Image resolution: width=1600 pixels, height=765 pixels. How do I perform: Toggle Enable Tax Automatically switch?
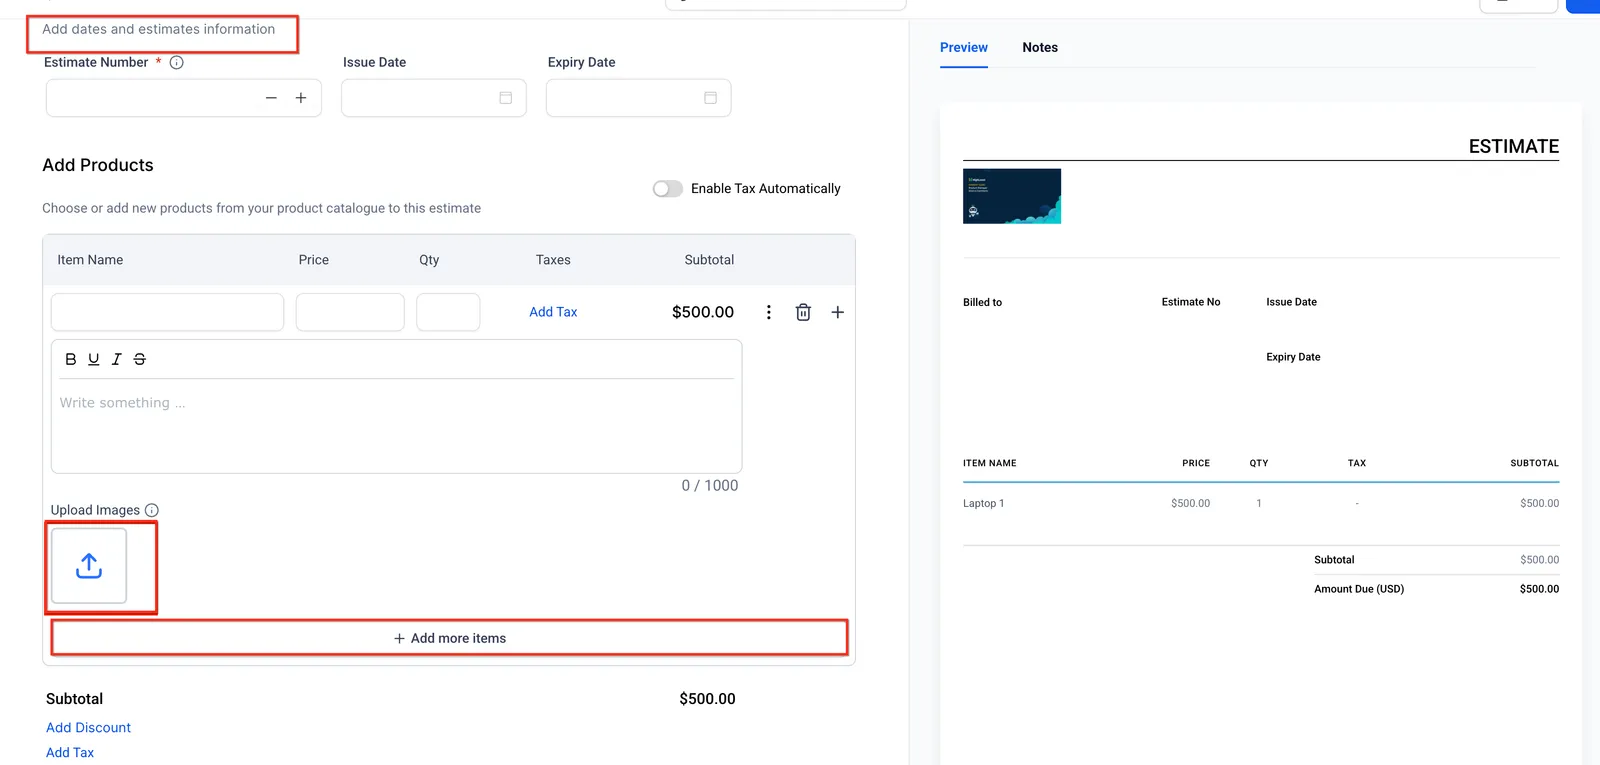pyautogui.click(x=667, y=189)
